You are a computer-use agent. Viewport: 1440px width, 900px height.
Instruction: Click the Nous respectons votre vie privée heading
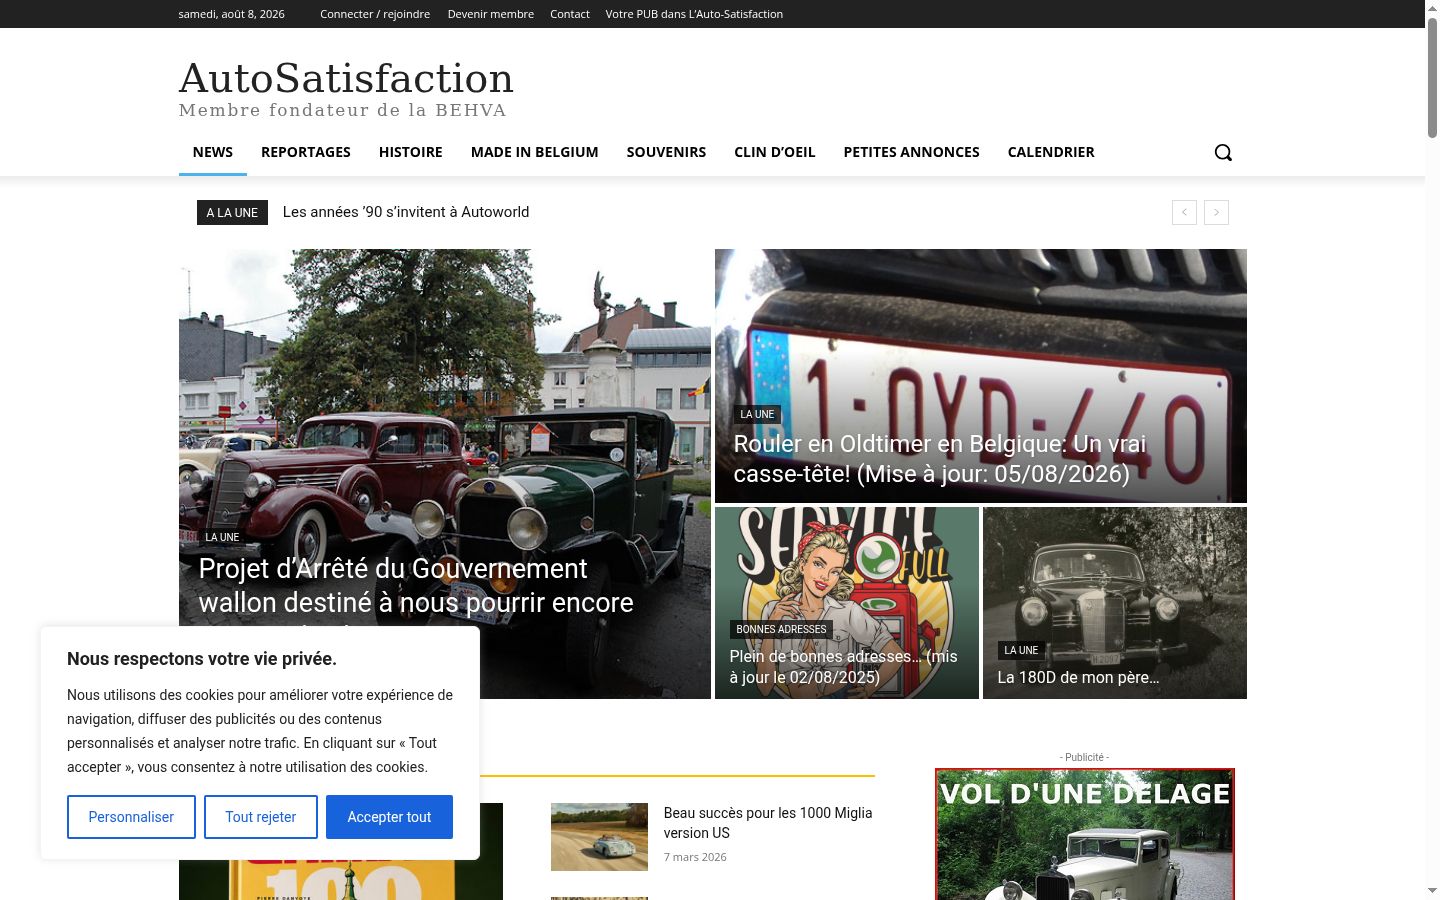click(202, 659)
